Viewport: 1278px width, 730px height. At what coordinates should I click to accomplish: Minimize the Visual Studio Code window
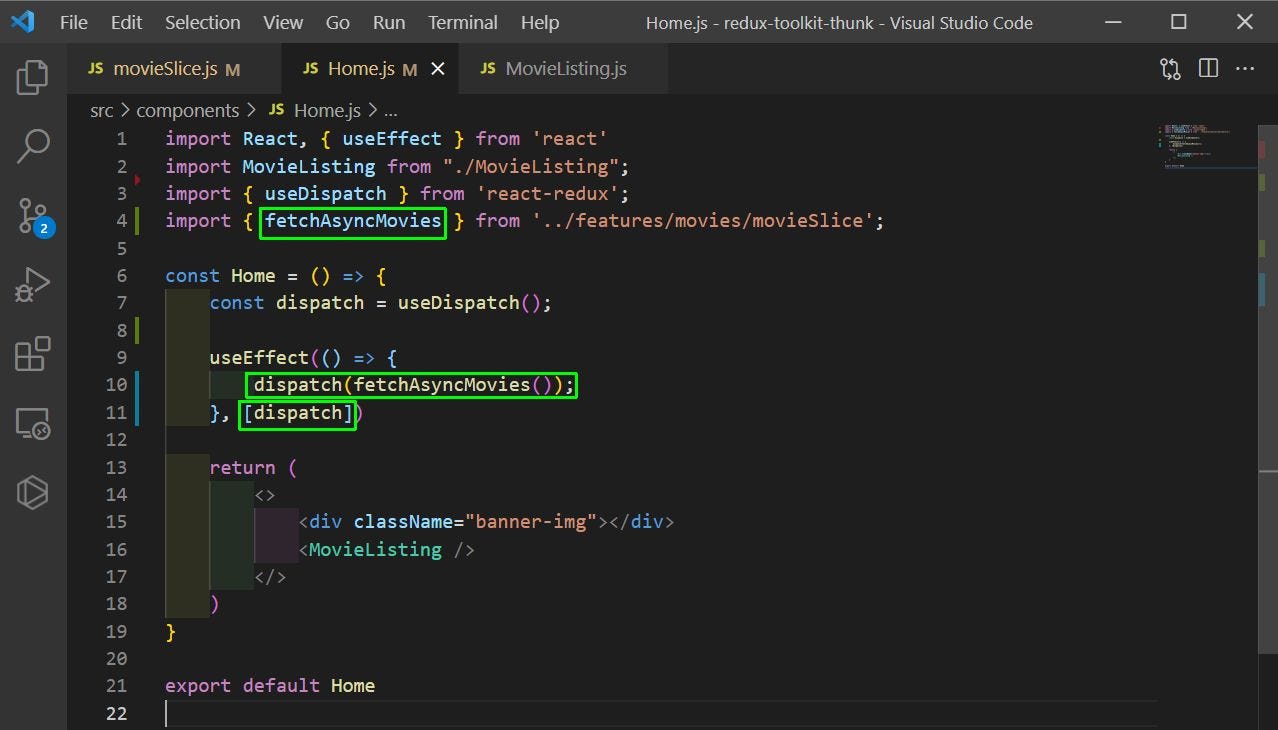pos(1112,22)
